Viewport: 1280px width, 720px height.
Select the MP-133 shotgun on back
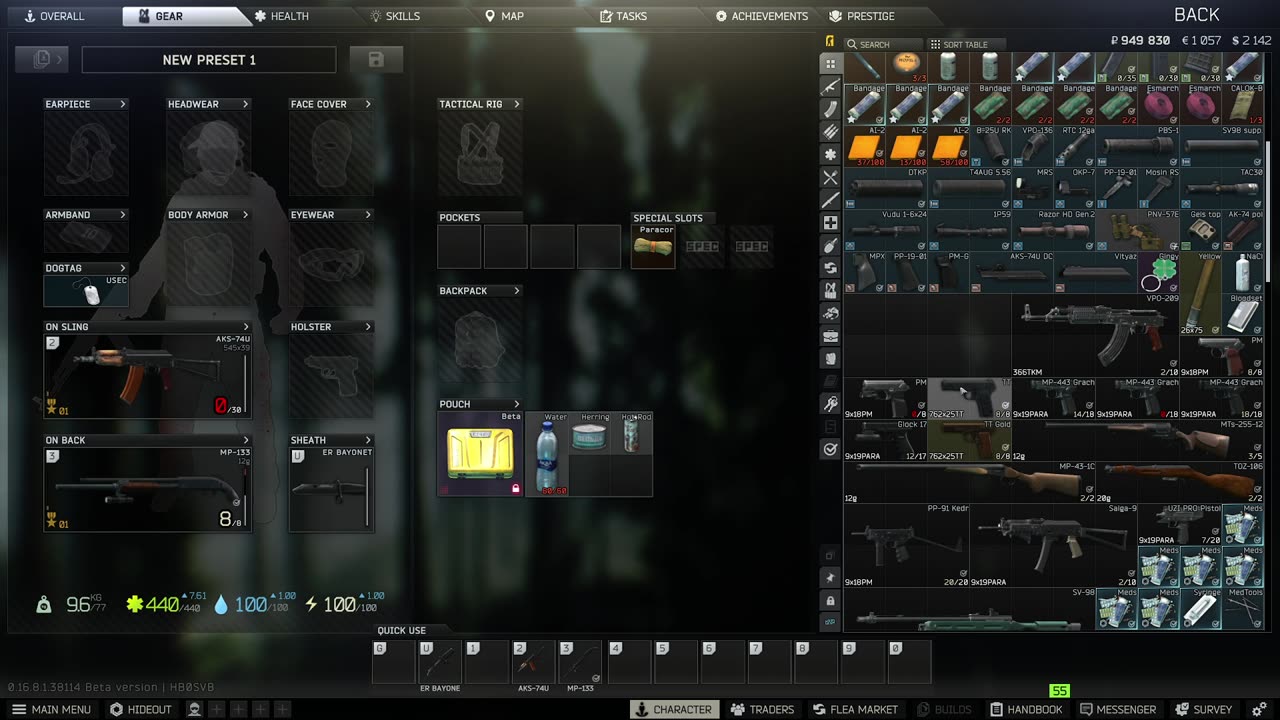pos(147,489)
